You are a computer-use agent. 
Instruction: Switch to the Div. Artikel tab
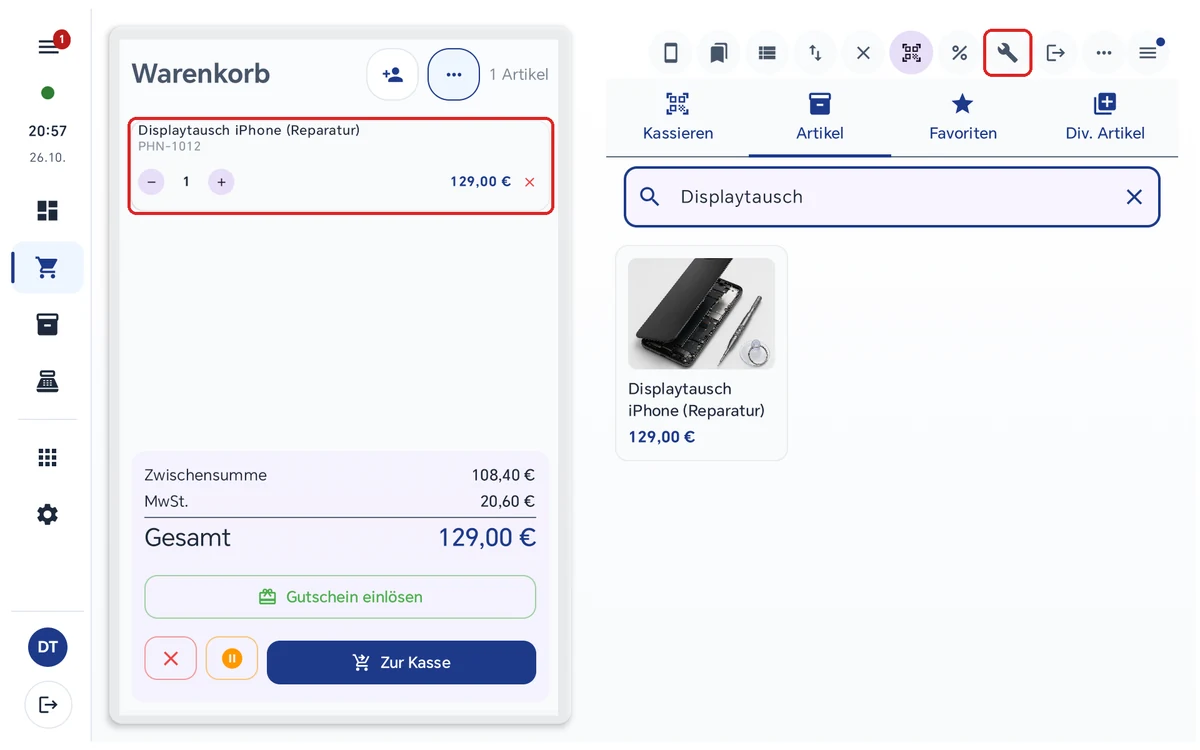[1105, 117]
